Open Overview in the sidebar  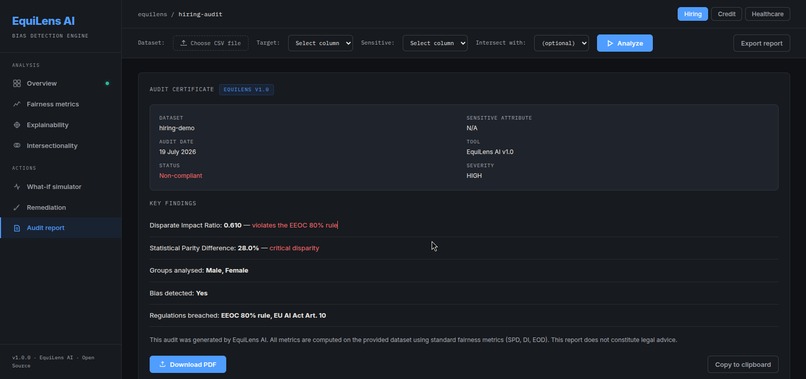pyautogui.click(x=61, y=83)
